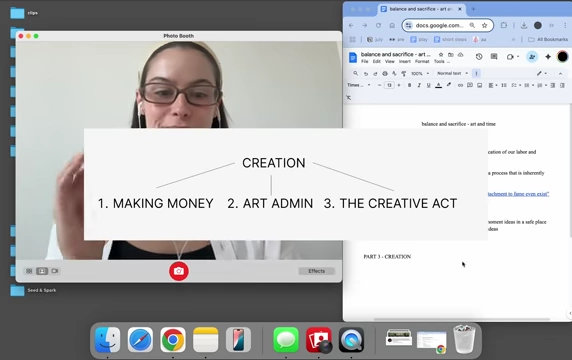Open Chrome three-dot menu
This screenshot has width=572, height=360.
[565, 26]
